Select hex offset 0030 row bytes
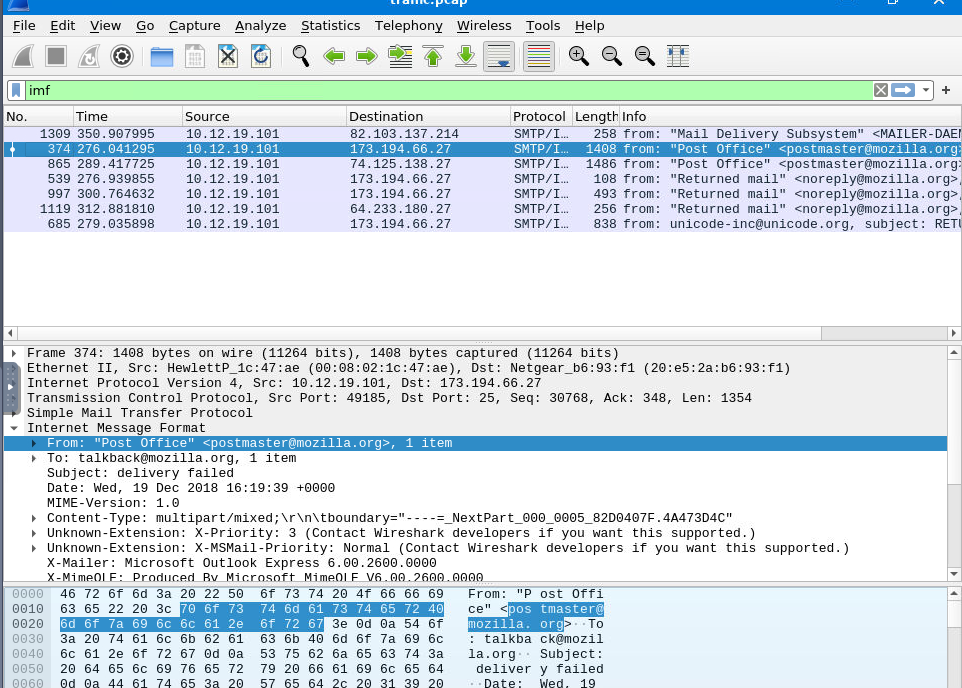Image resolution: width=962 pixels, height=688 pixels. tap(252, 639)
